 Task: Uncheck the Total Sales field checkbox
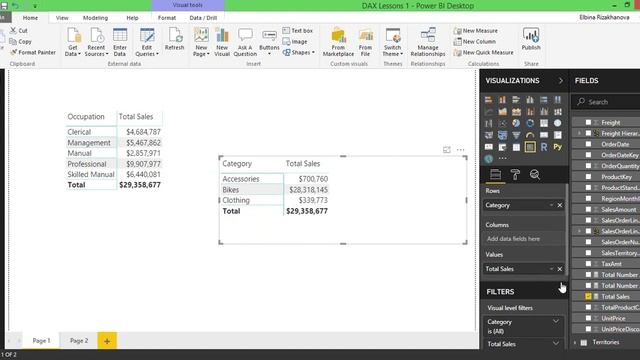[x=588, y=296]
